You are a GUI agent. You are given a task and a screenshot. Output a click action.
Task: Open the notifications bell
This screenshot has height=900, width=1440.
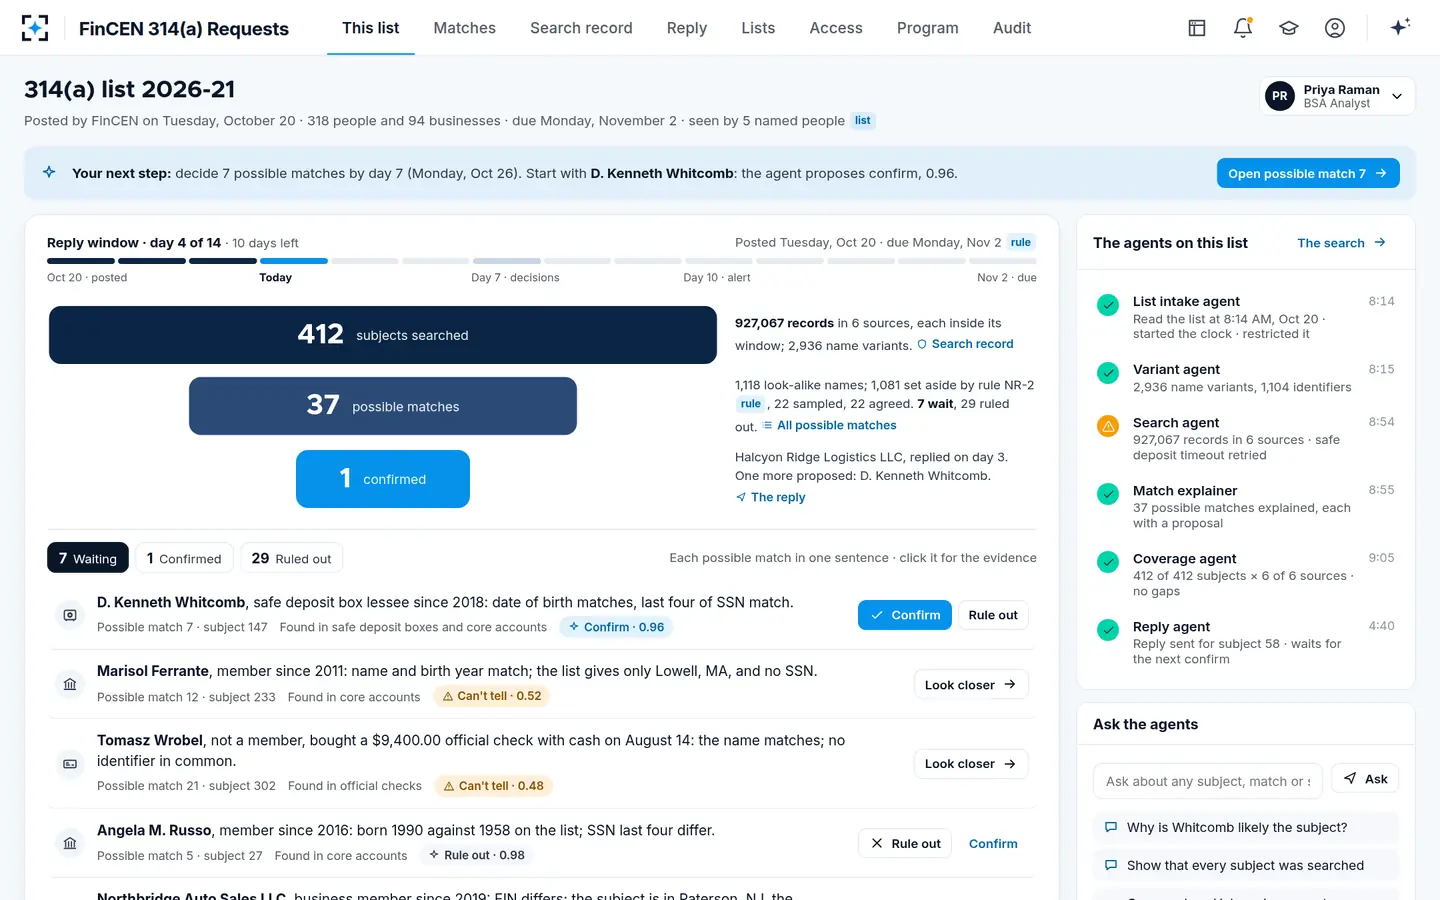[x=1243, y=28]
